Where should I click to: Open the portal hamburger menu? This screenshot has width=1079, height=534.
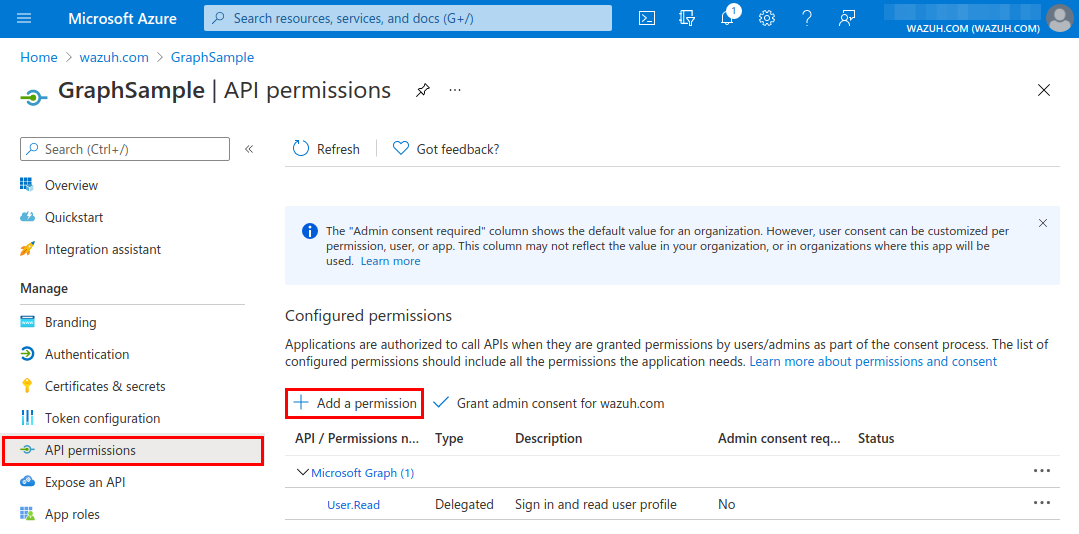pos(24,19)
